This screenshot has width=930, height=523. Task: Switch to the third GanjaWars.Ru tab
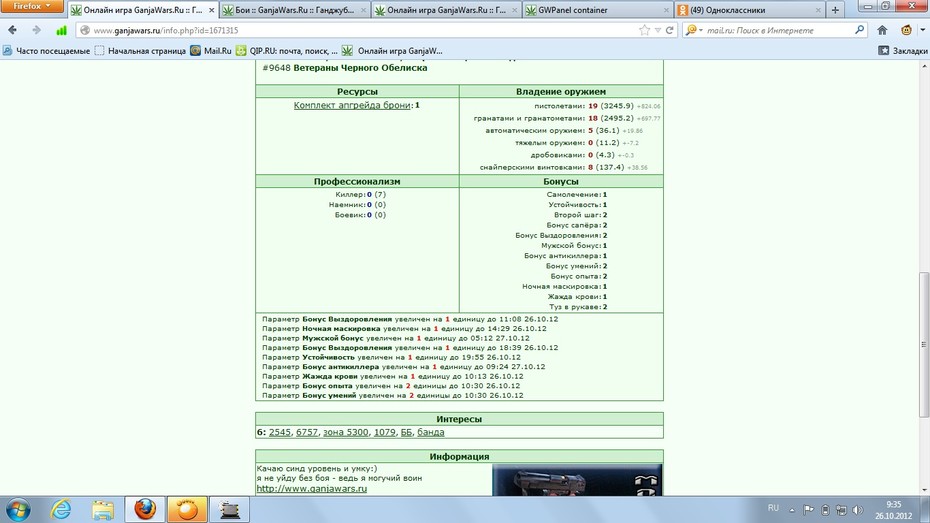click(446, 10)
